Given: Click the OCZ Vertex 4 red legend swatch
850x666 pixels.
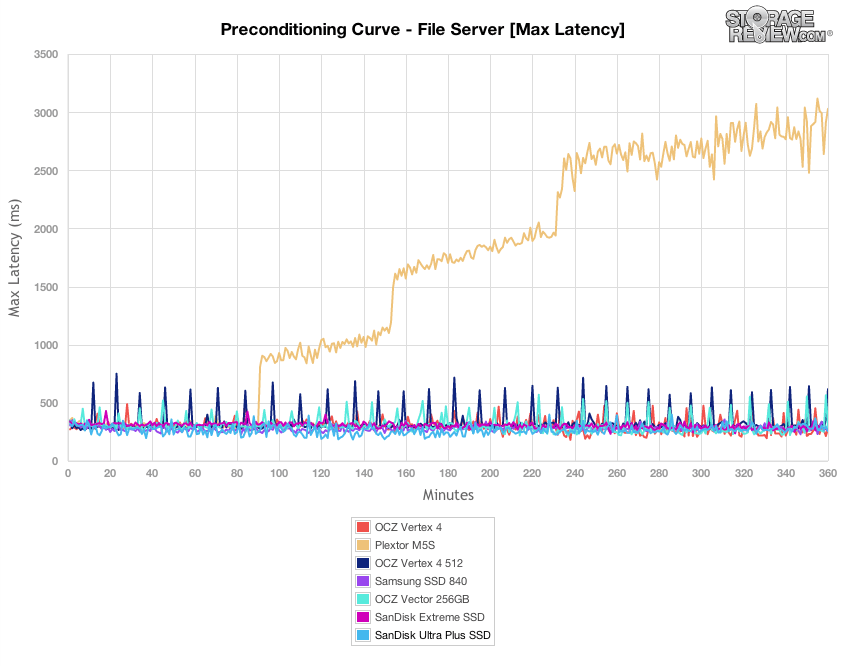Looking at the screenshot, I should pyautogui.click(x=363, y=527).
